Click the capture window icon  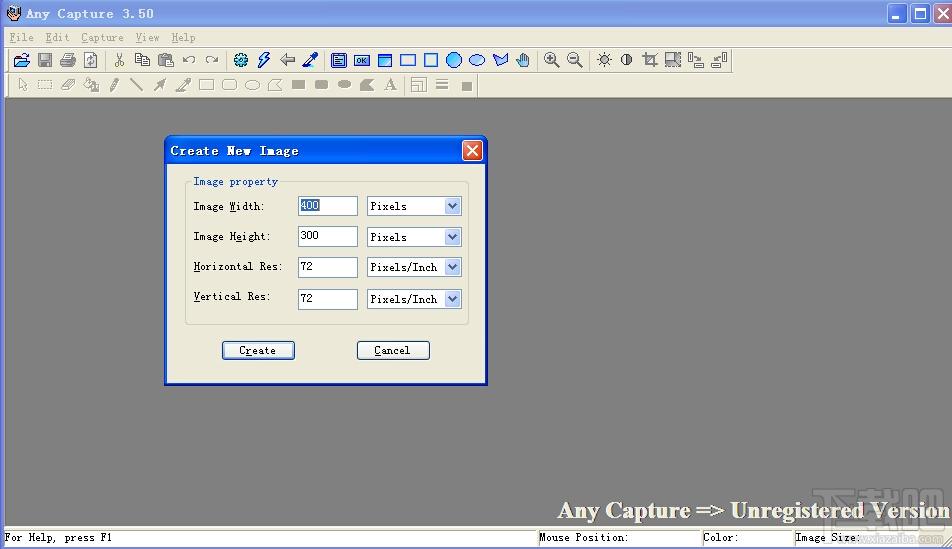(385, 60)
